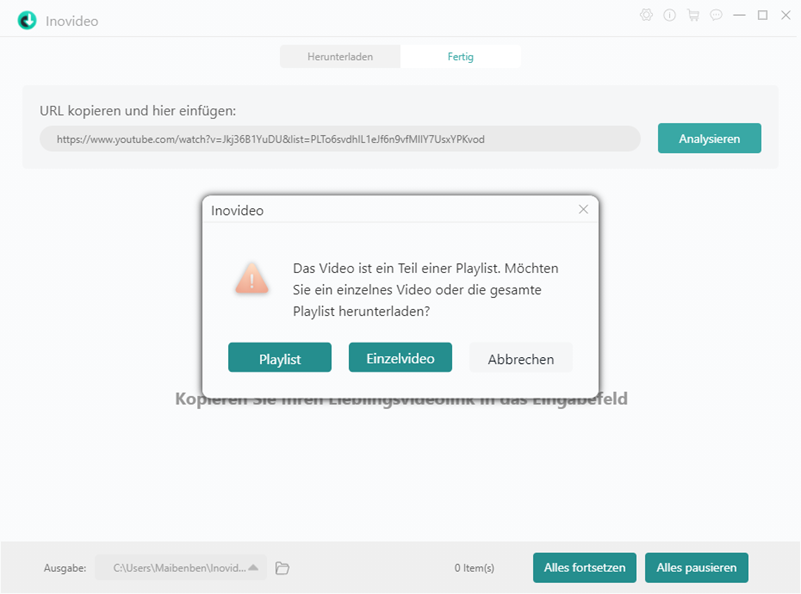Open the settings gear icon in title bar
The width and height of the screenshot is (801, 594).
646,15
